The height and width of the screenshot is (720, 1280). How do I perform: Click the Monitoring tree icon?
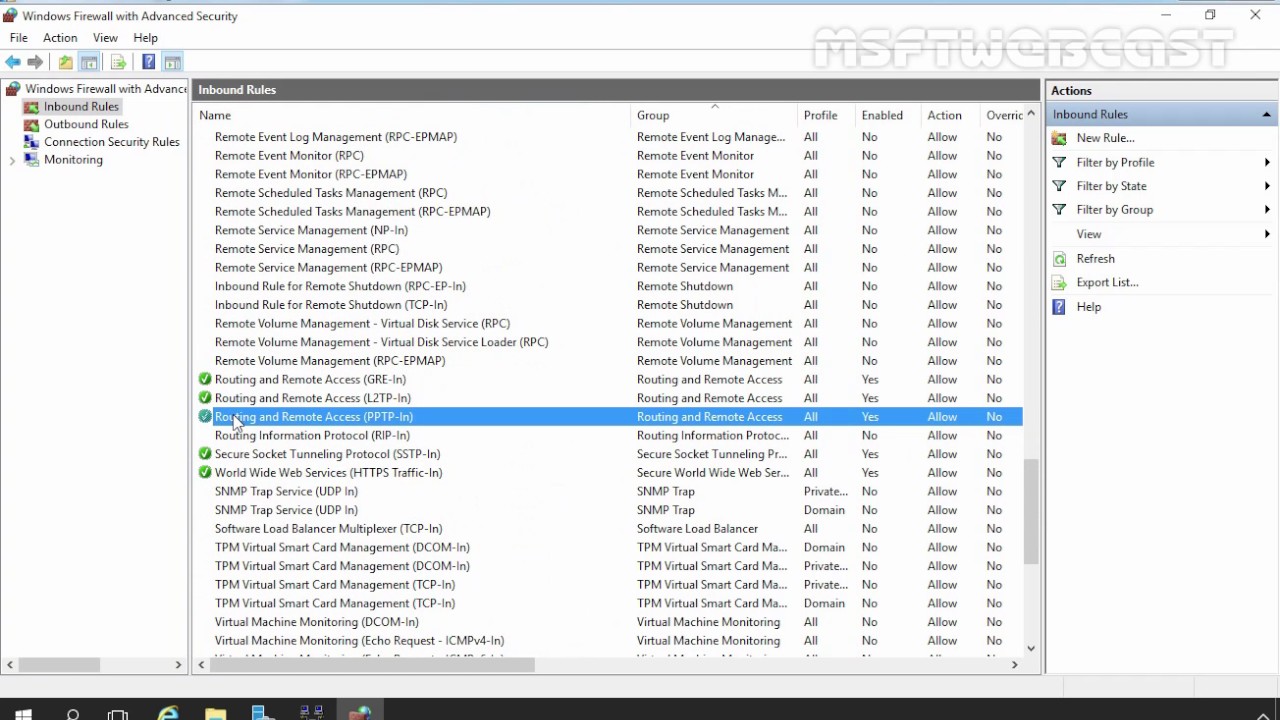click(31, 160)
